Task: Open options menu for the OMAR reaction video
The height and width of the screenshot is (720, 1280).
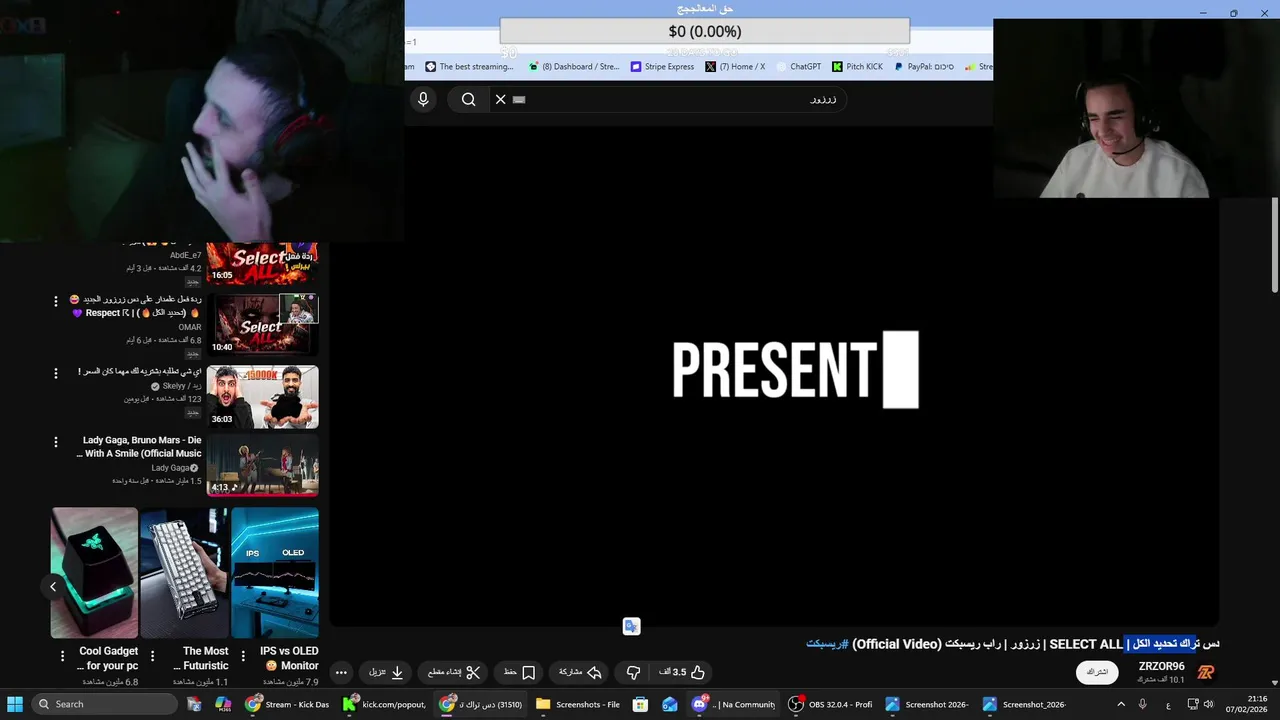Action: (x=56, y=301)
